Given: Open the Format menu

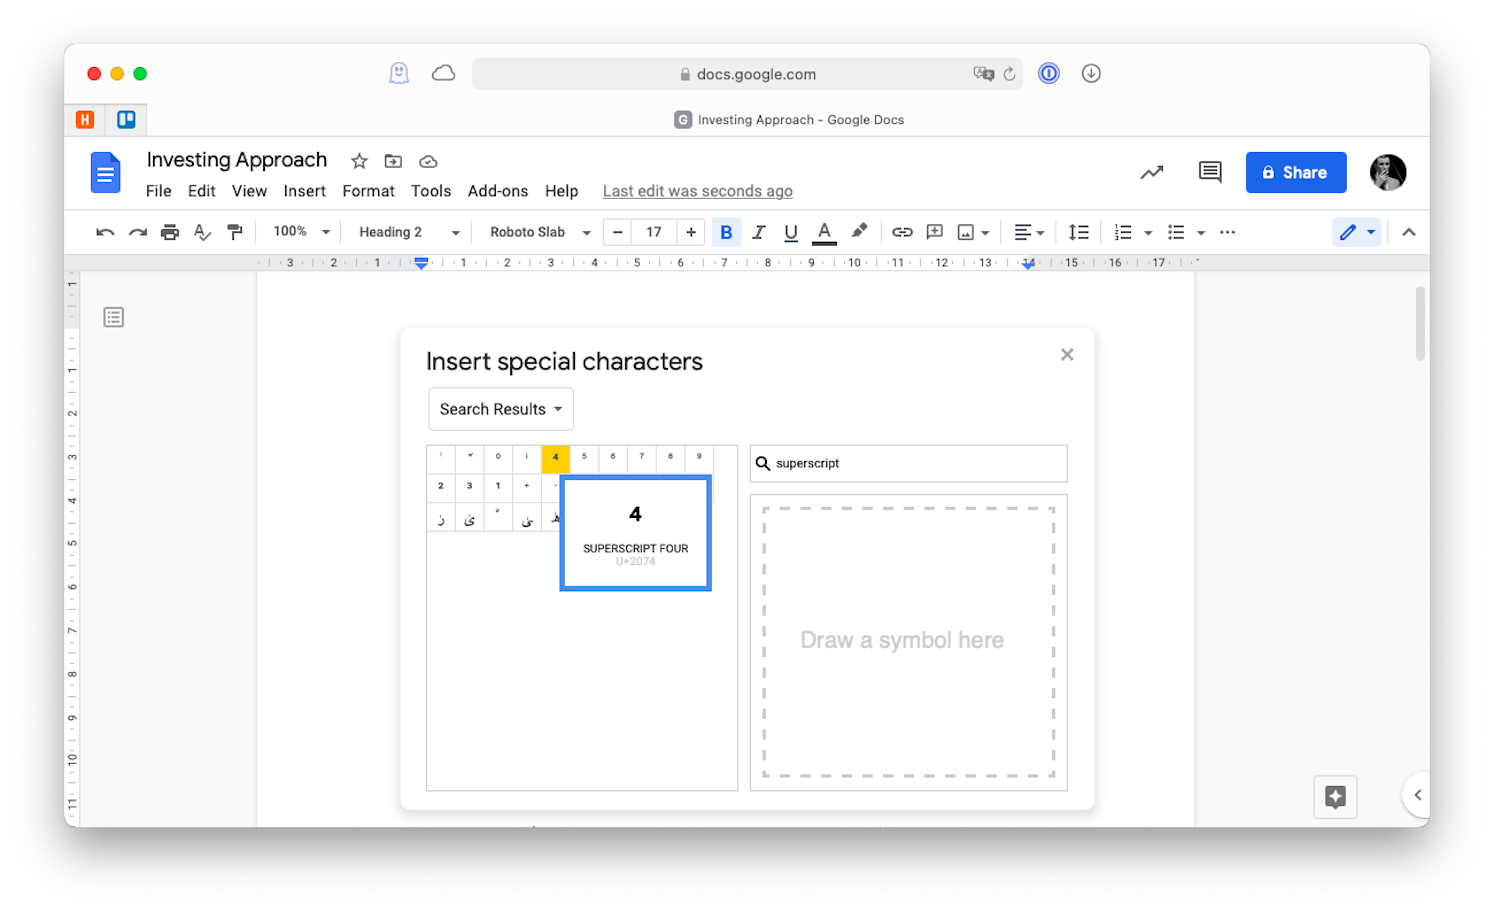Looking at the screenshot, I should (367, 190).
